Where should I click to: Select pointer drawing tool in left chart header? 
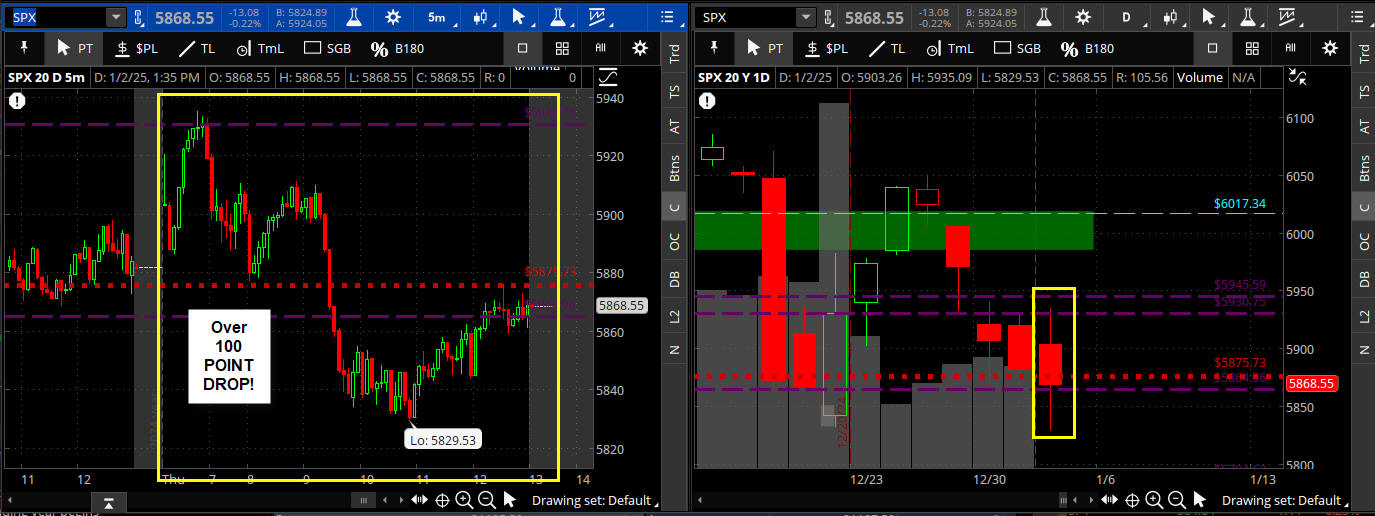click(x=519, y=17)
